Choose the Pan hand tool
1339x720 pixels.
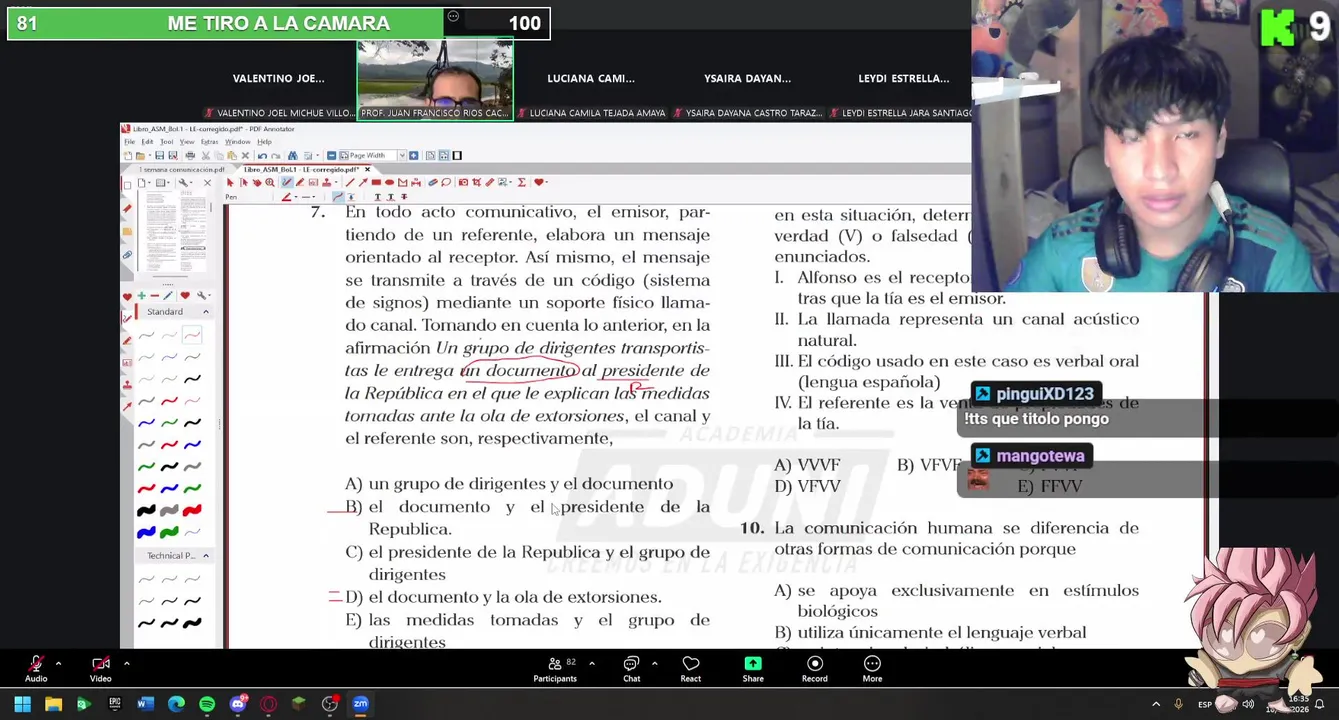[x=256, y=182]
